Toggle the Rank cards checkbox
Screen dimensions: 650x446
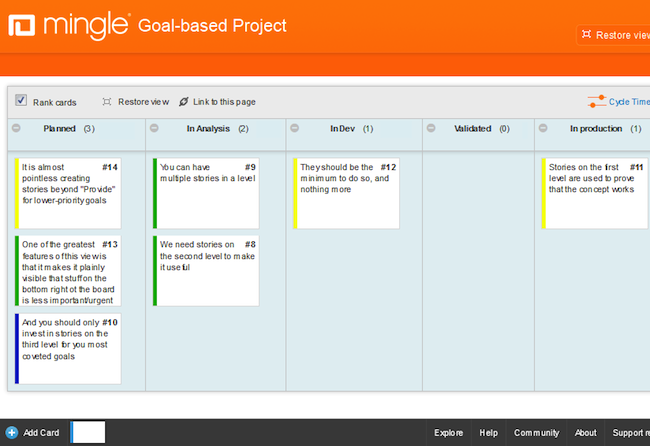click(x=21, y=101)
